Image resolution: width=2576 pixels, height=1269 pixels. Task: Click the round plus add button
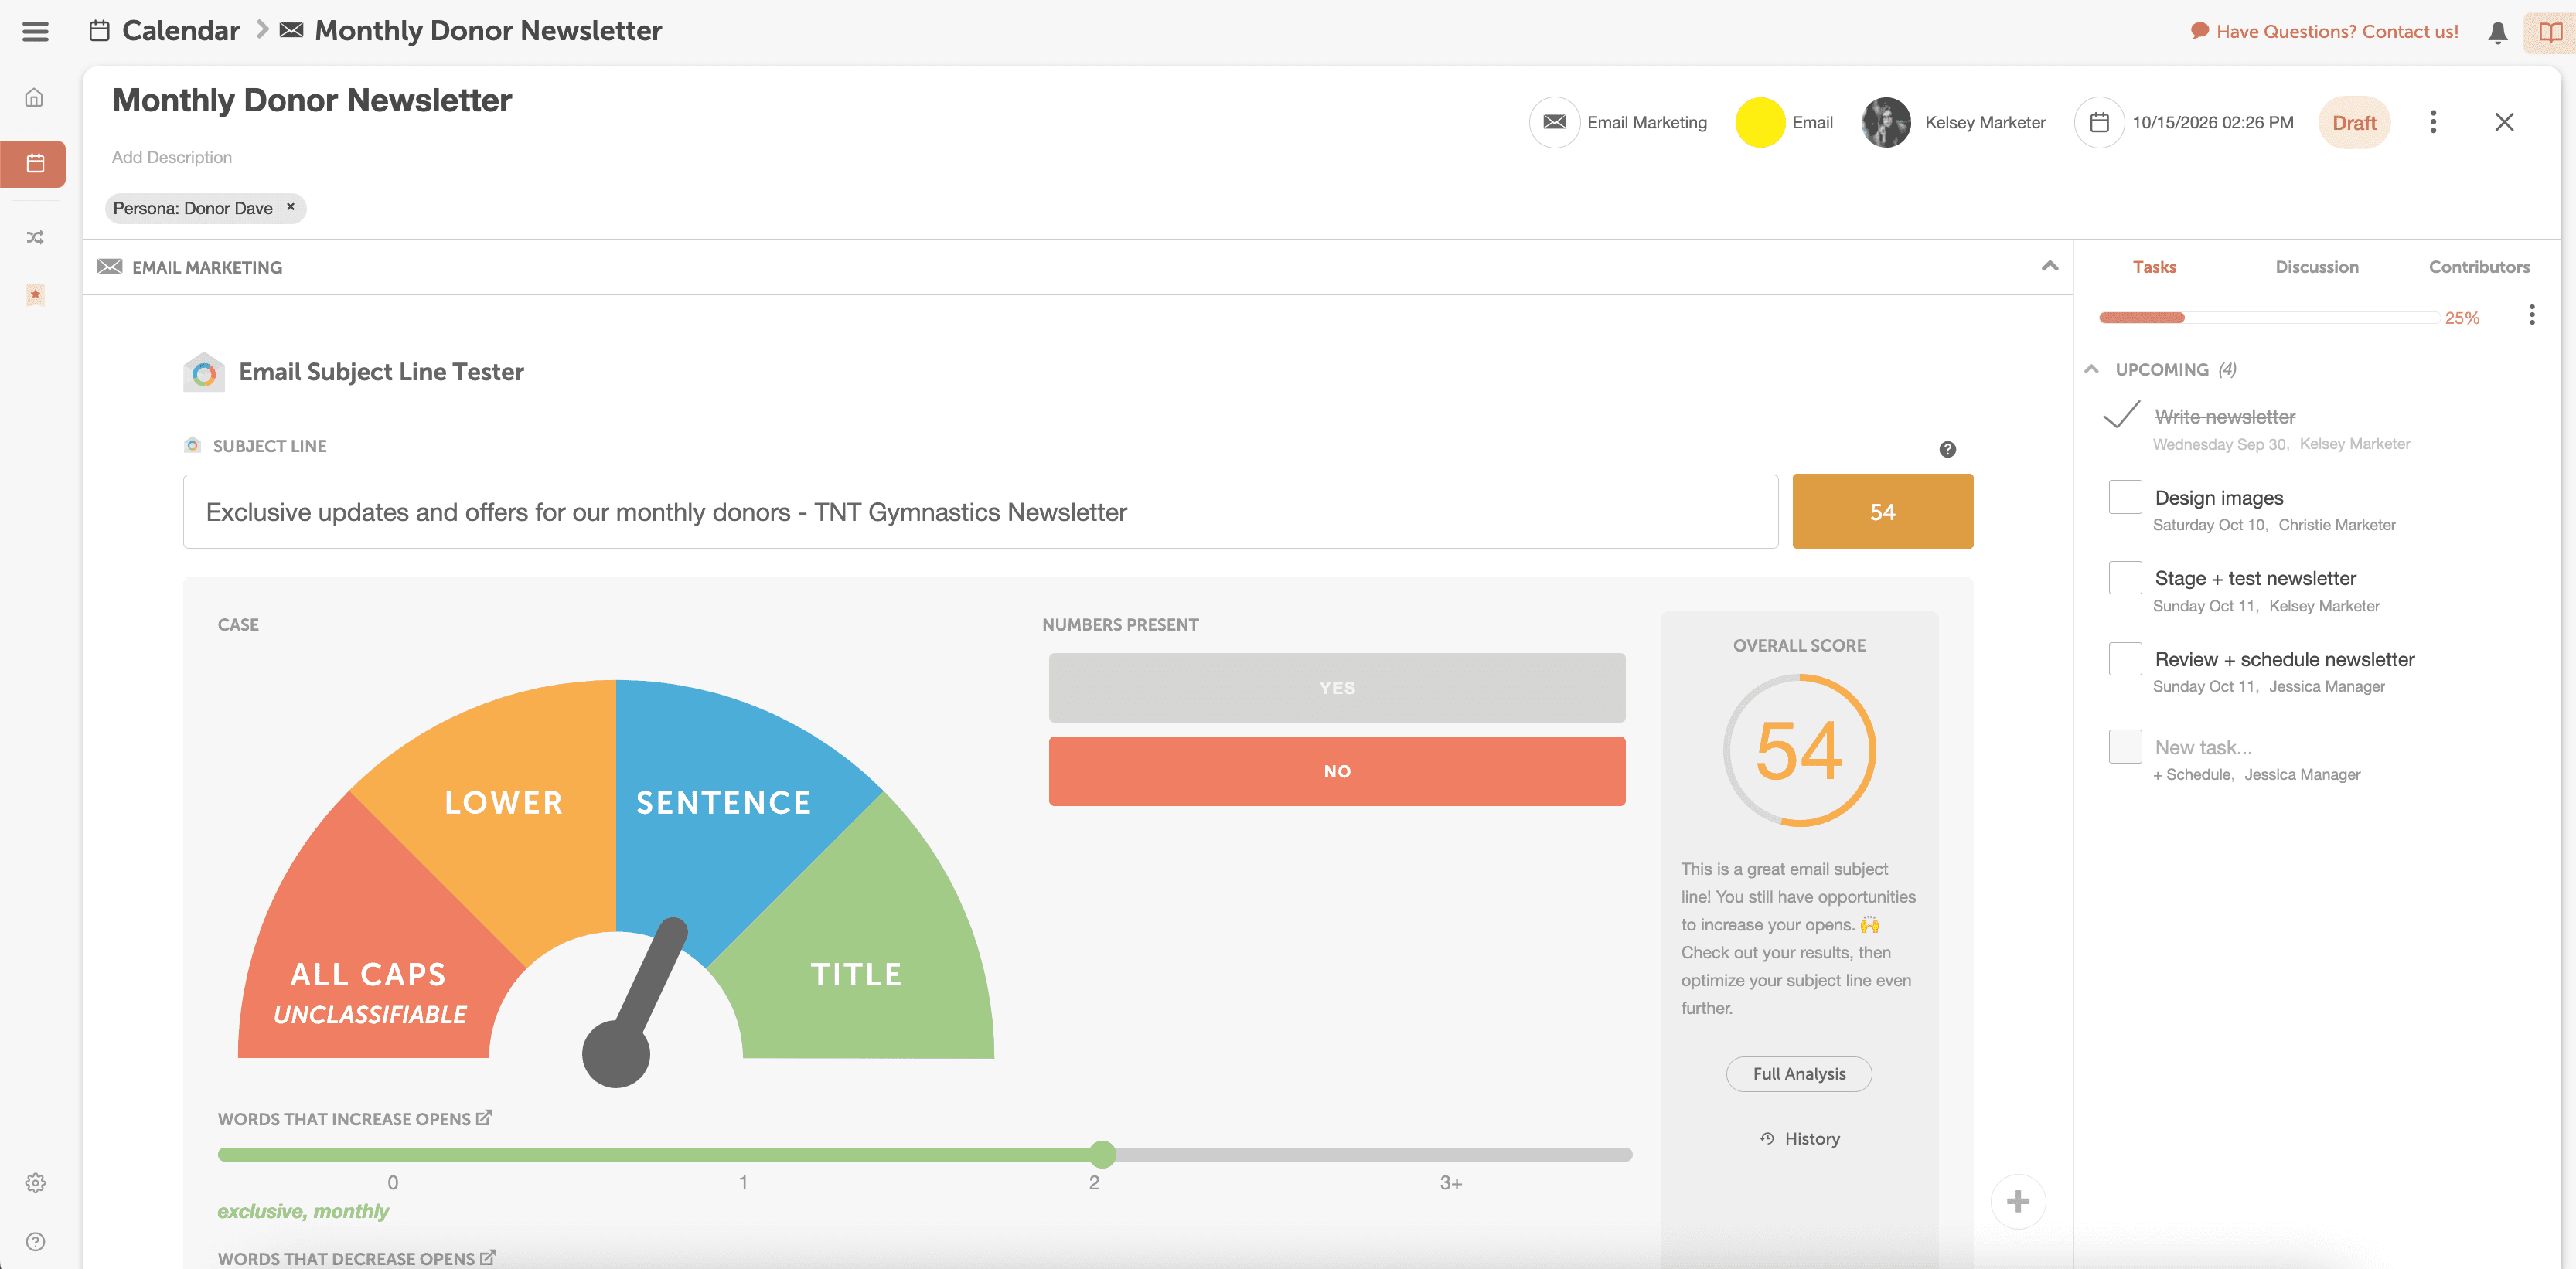click(2017, 1201)
